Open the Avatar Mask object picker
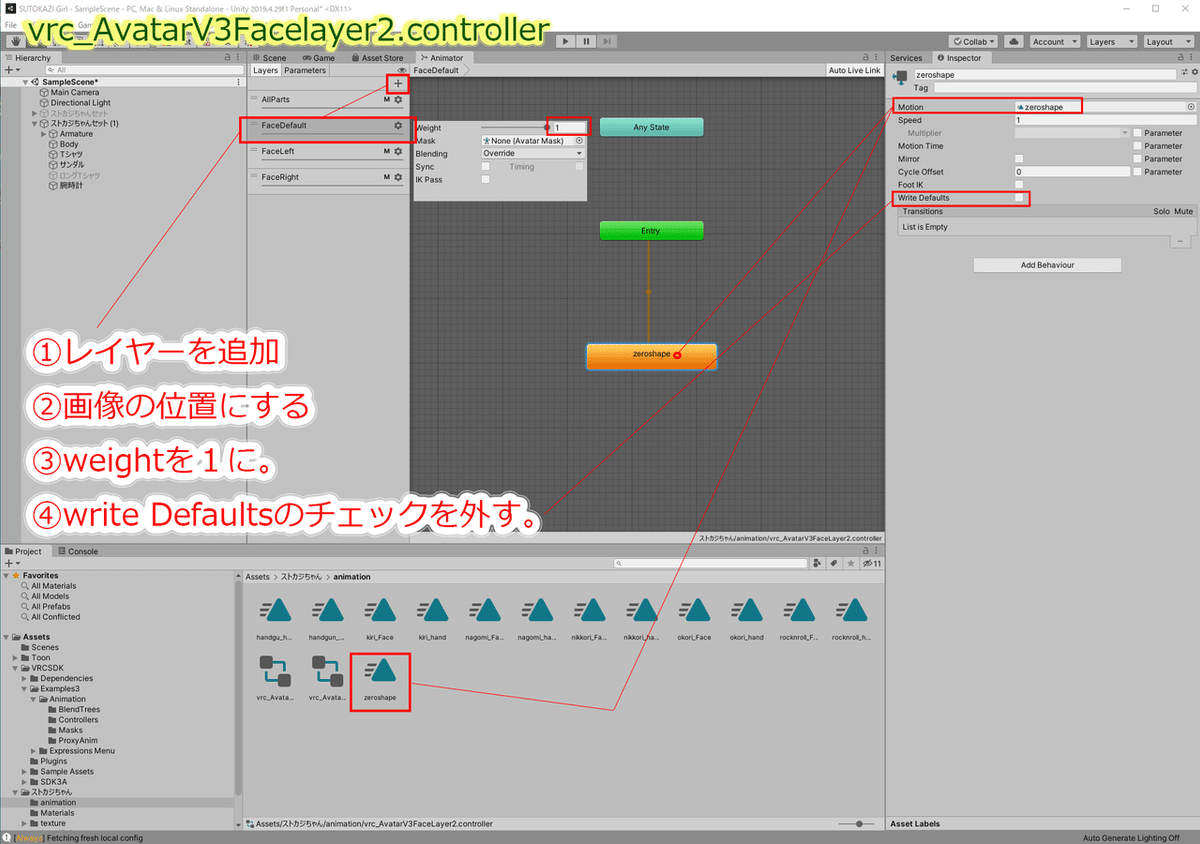Screen dimensions: 1200x844 [579, 141]
